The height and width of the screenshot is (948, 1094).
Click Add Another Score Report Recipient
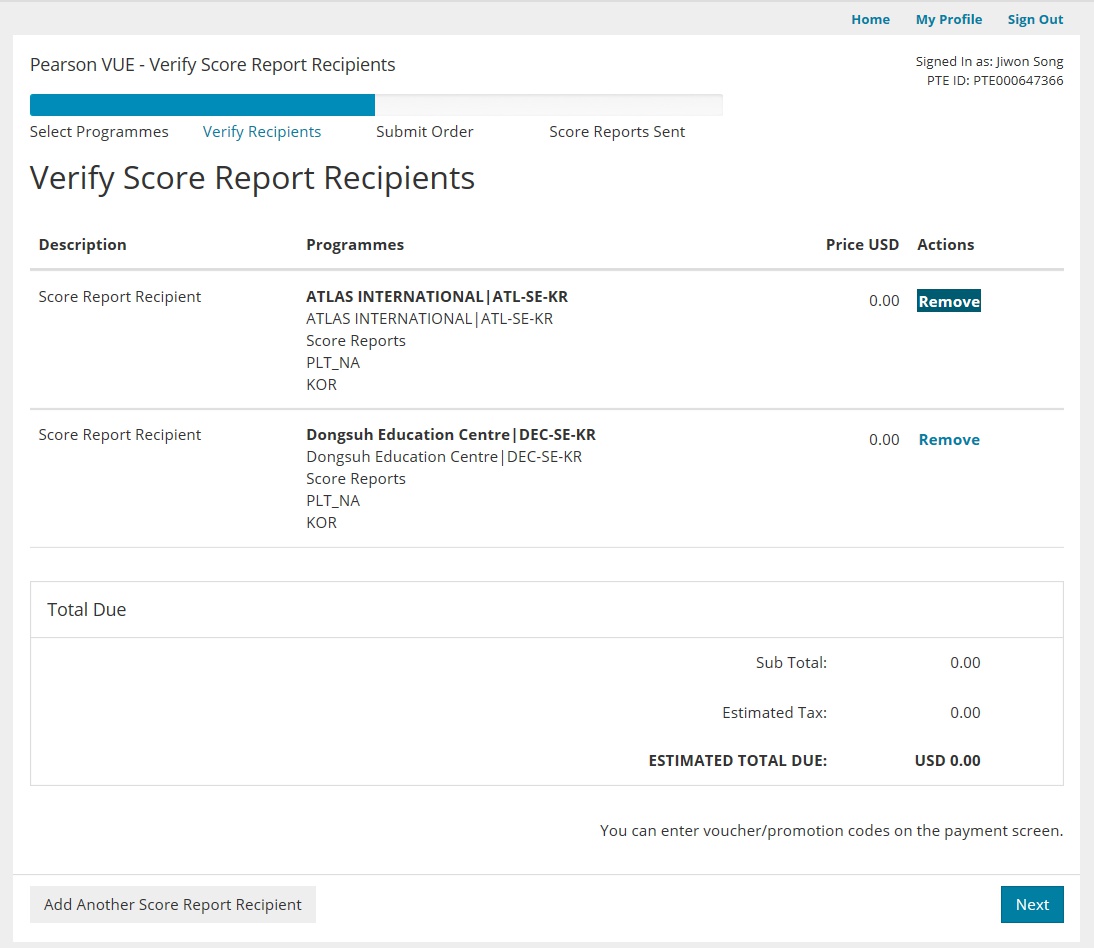[x=173, y=904]
